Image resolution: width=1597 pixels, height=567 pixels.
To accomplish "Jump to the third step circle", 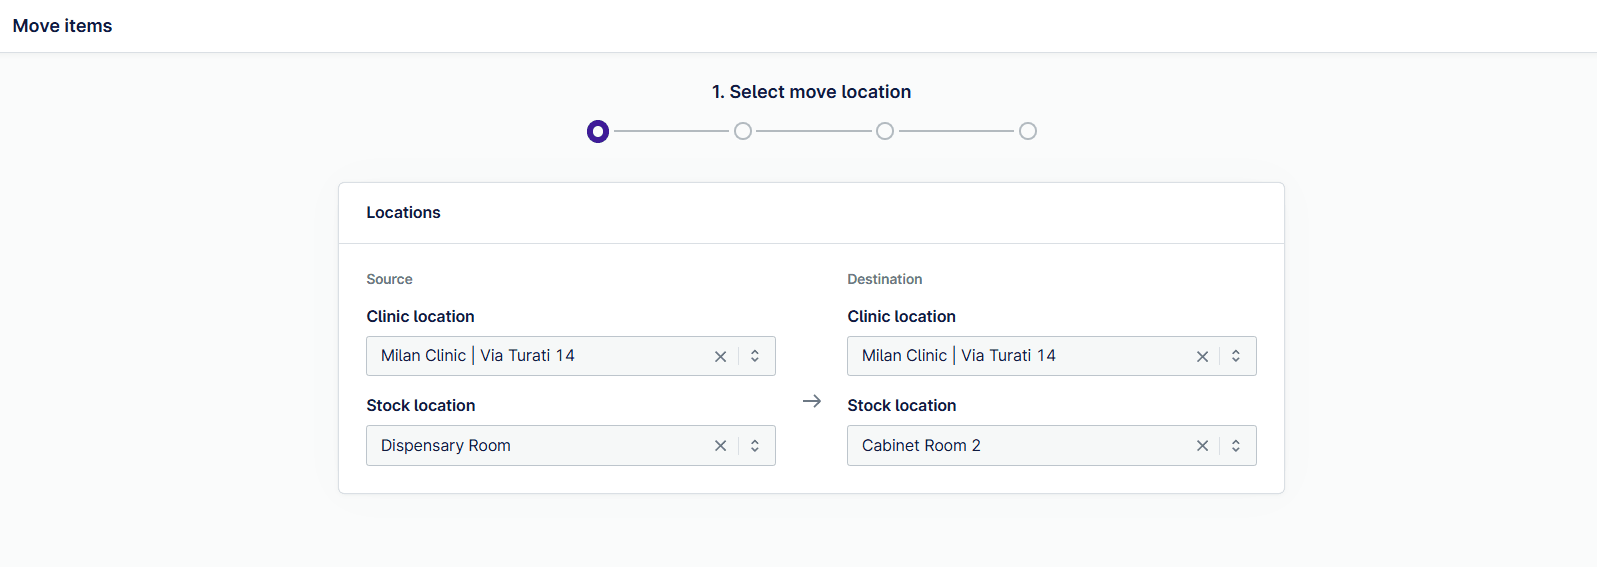I will [x=885, y=131].
